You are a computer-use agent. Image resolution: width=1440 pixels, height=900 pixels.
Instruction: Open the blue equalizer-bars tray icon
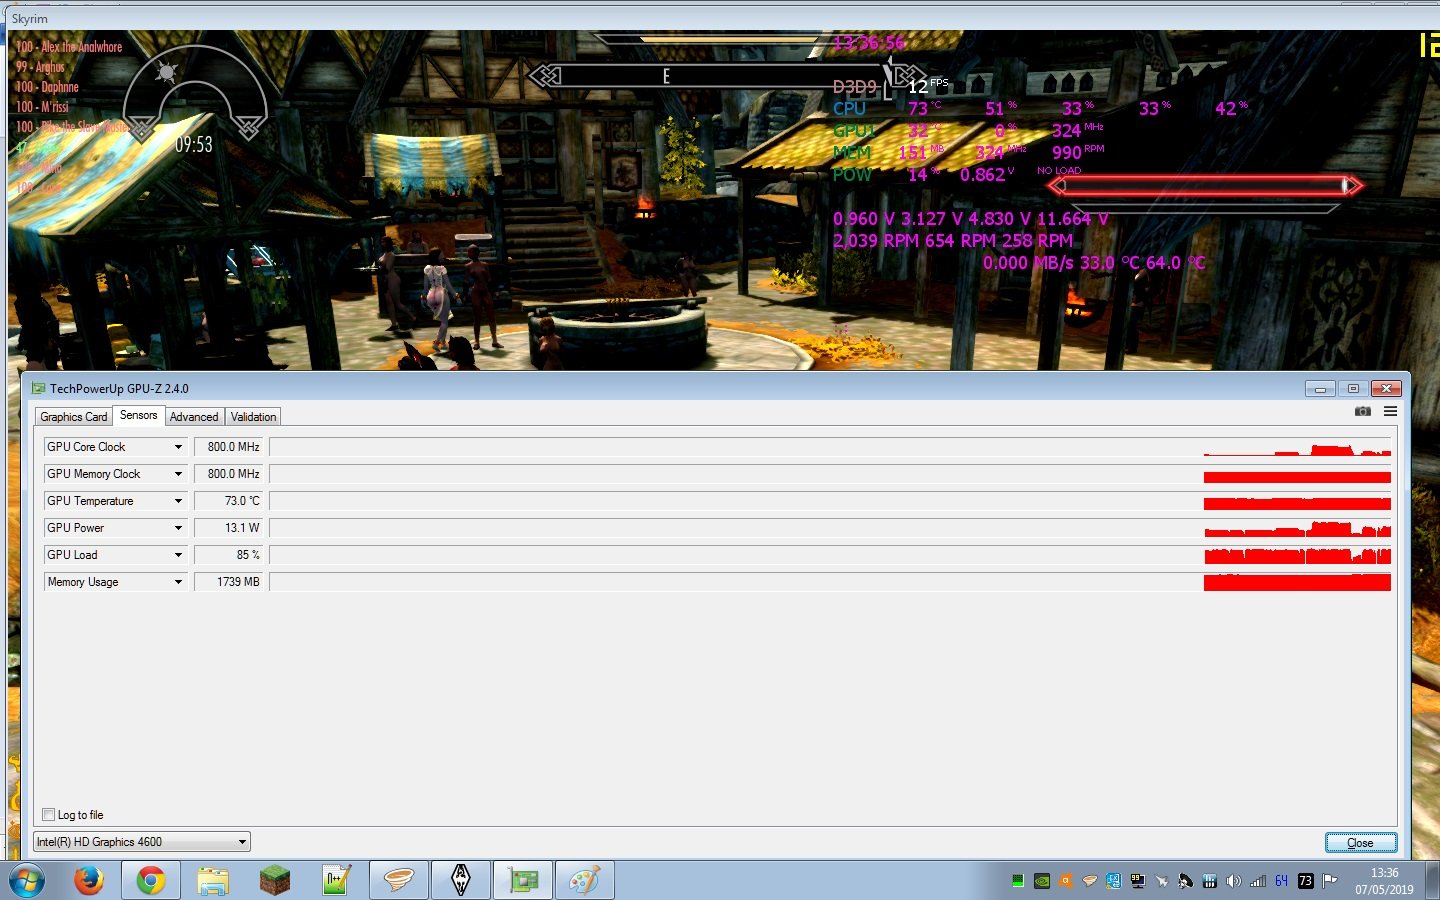click(1209, 881)
